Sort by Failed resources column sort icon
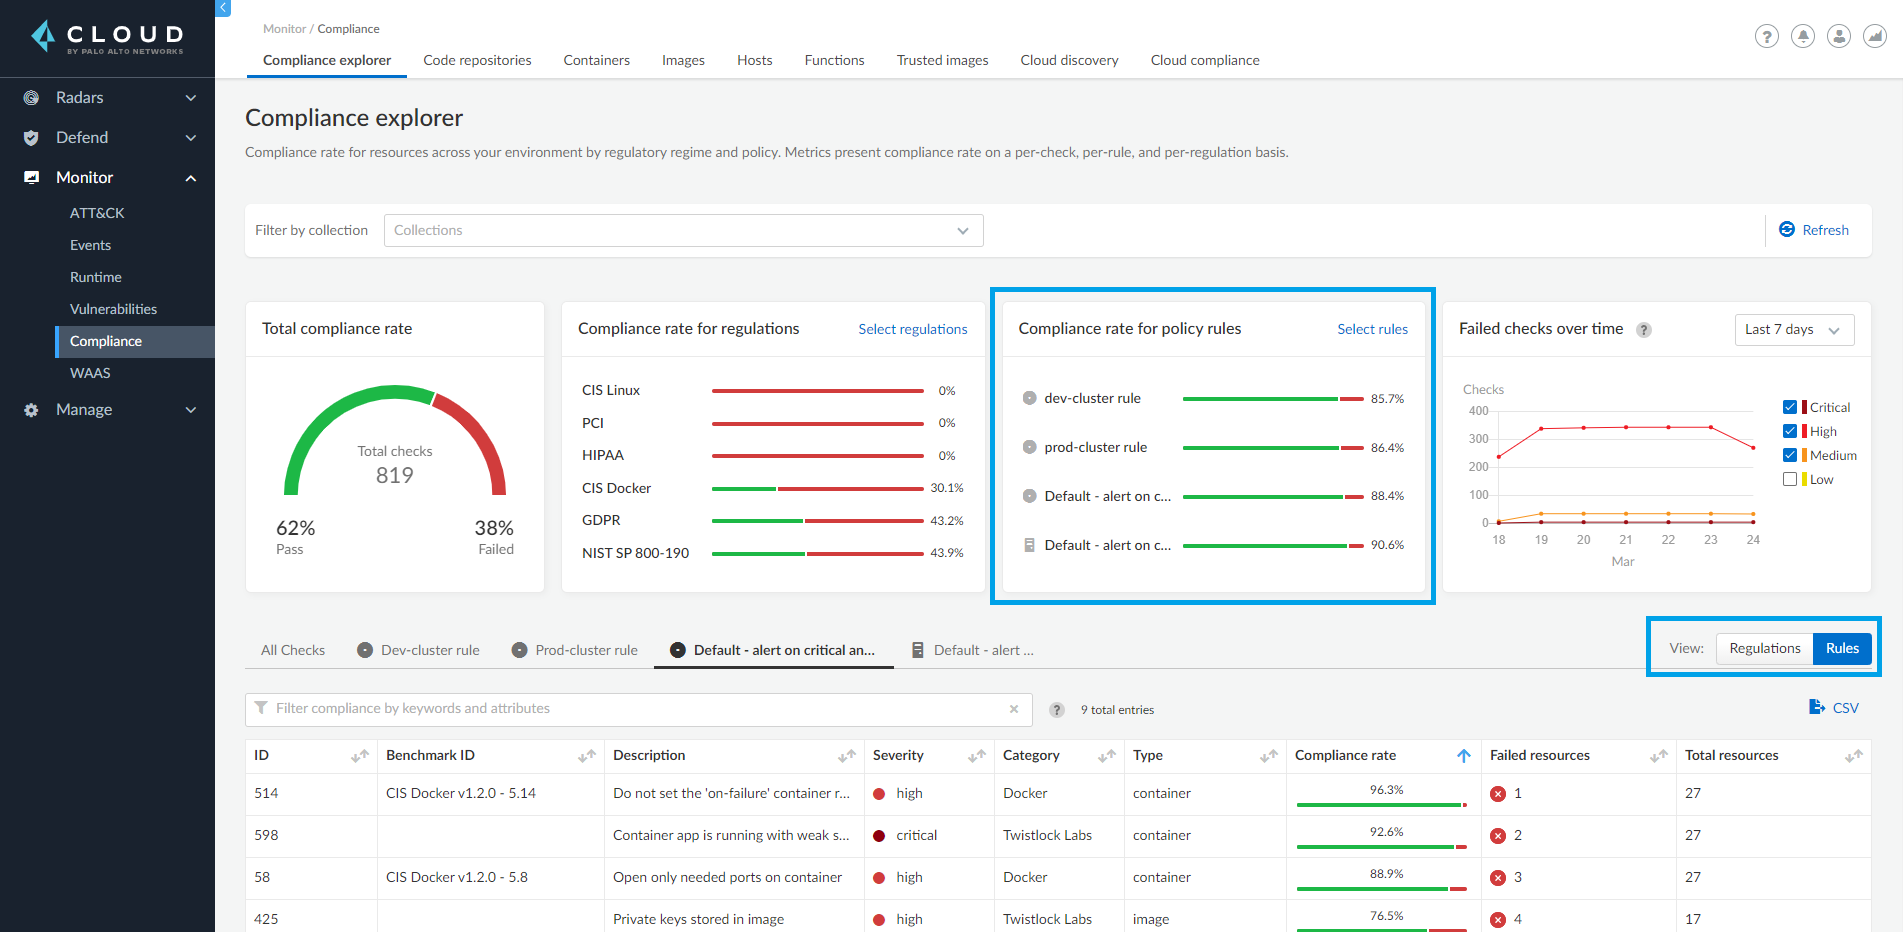The height and width of the screenshot is (932, 1903). [x=1659, y=756]
